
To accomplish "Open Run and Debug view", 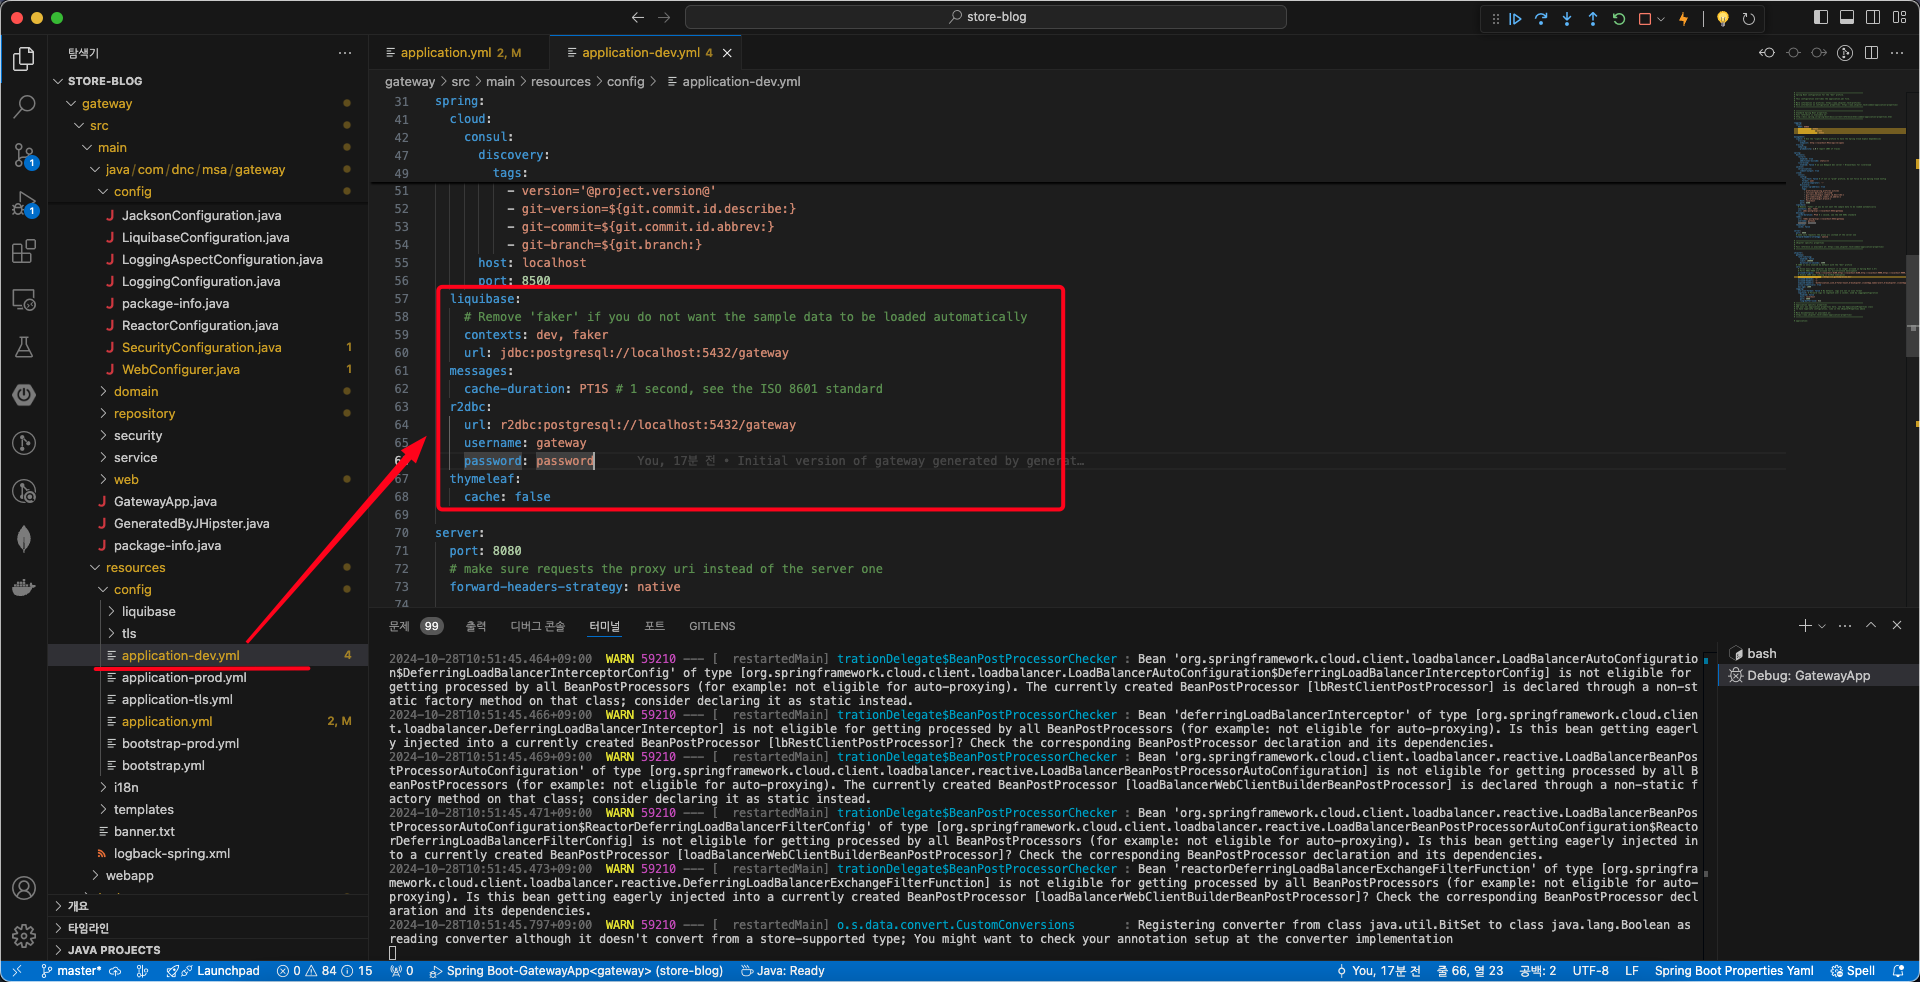I will [x=24, y=203].
